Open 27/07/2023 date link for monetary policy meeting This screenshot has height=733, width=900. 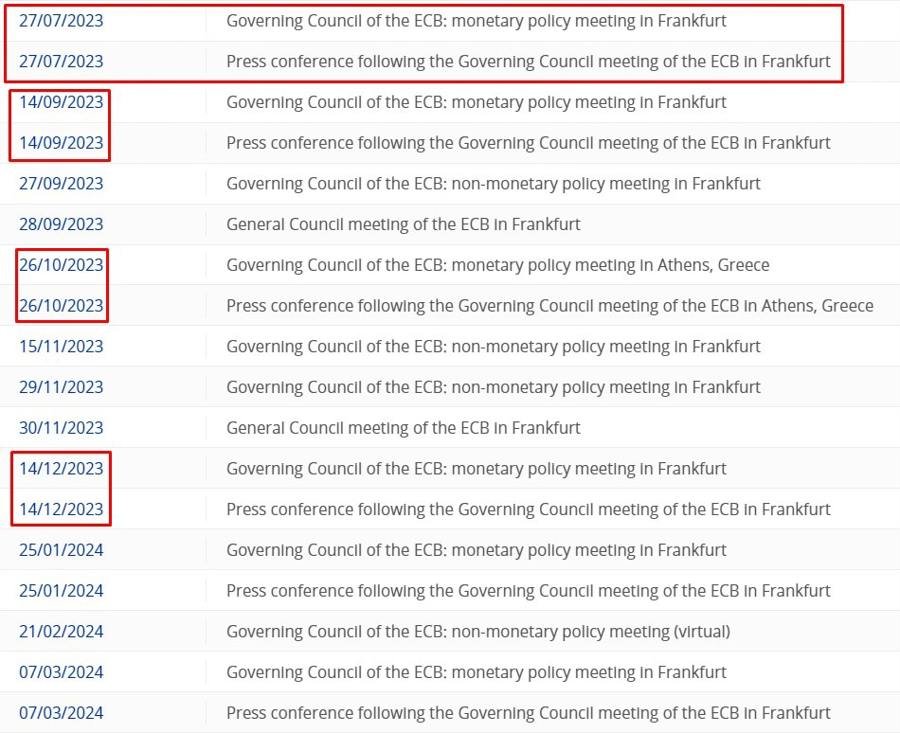[x=61, y=20]
